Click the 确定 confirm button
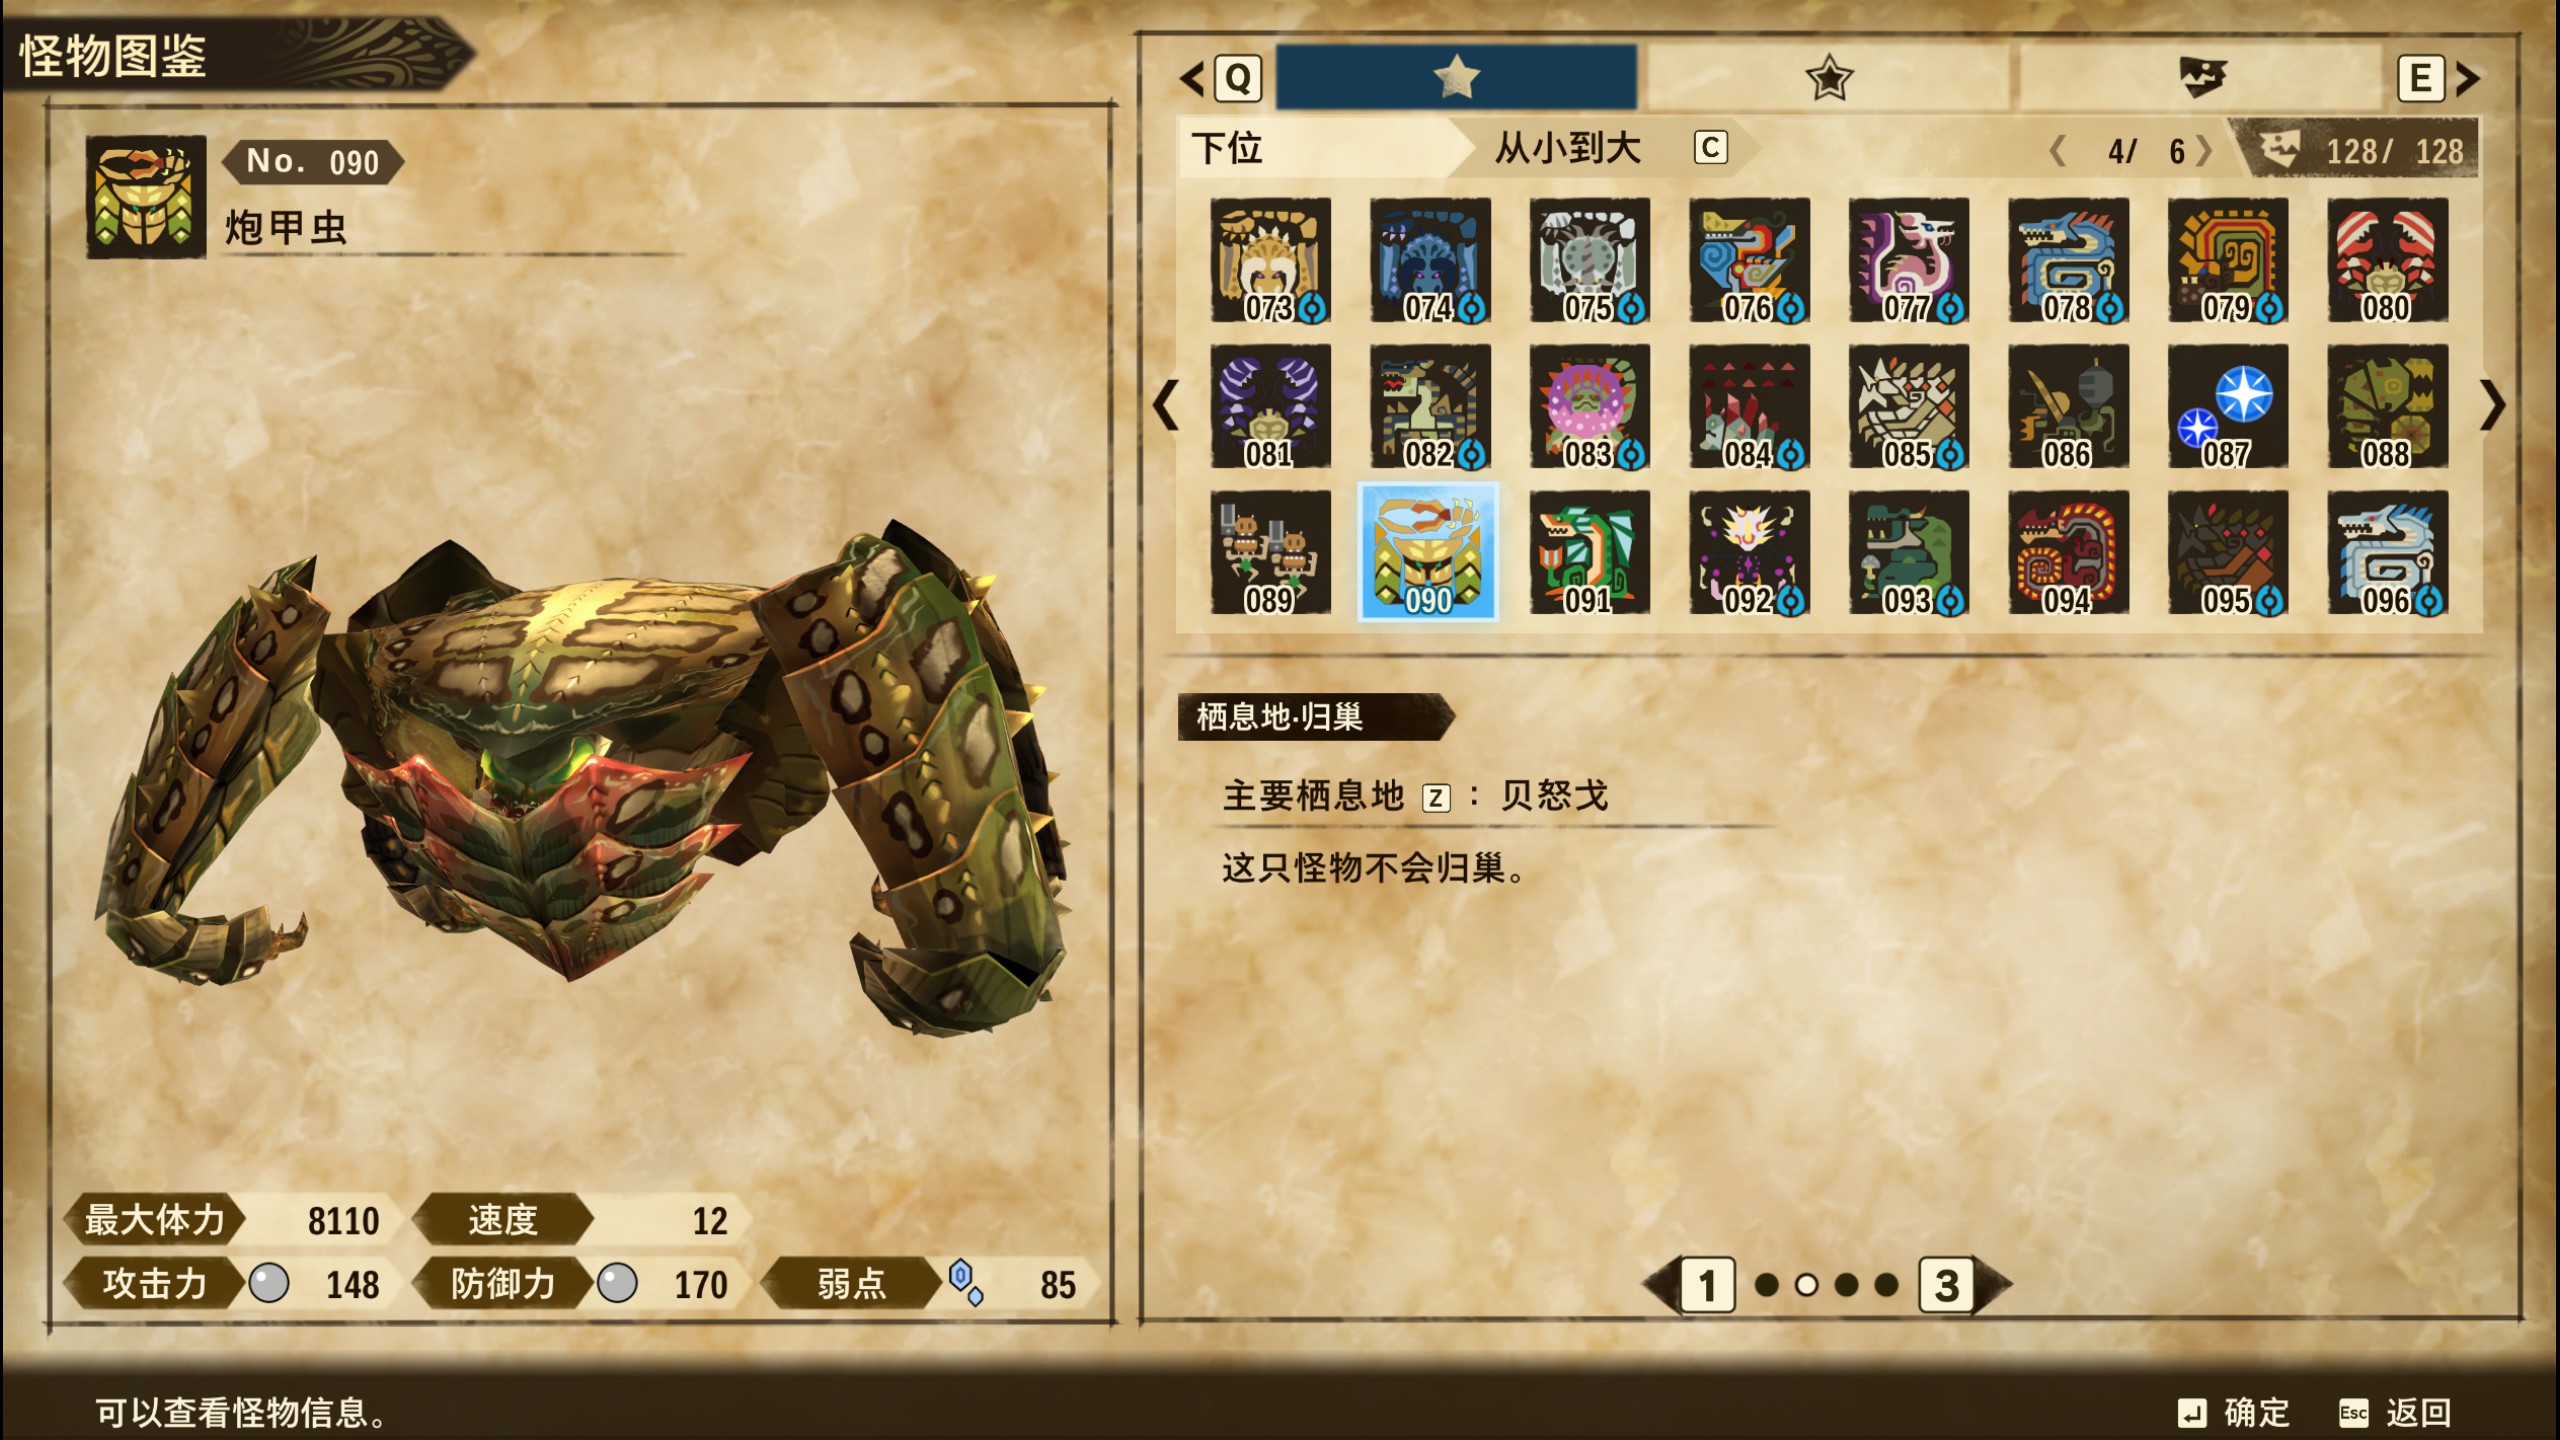Image resolution: width=2560 pixels, height=1440 pixels. 2234,1412
